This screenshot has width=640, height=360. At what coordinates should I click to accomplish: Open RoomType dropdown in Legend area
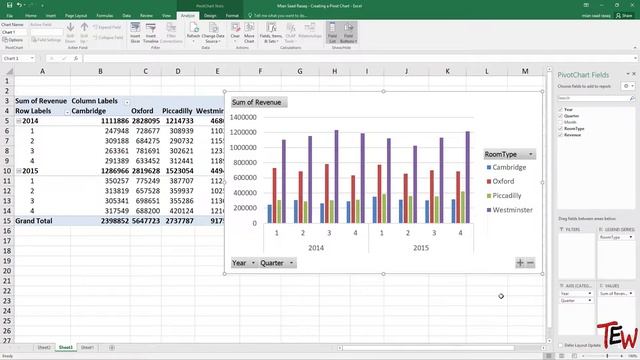tap(631, 237)
